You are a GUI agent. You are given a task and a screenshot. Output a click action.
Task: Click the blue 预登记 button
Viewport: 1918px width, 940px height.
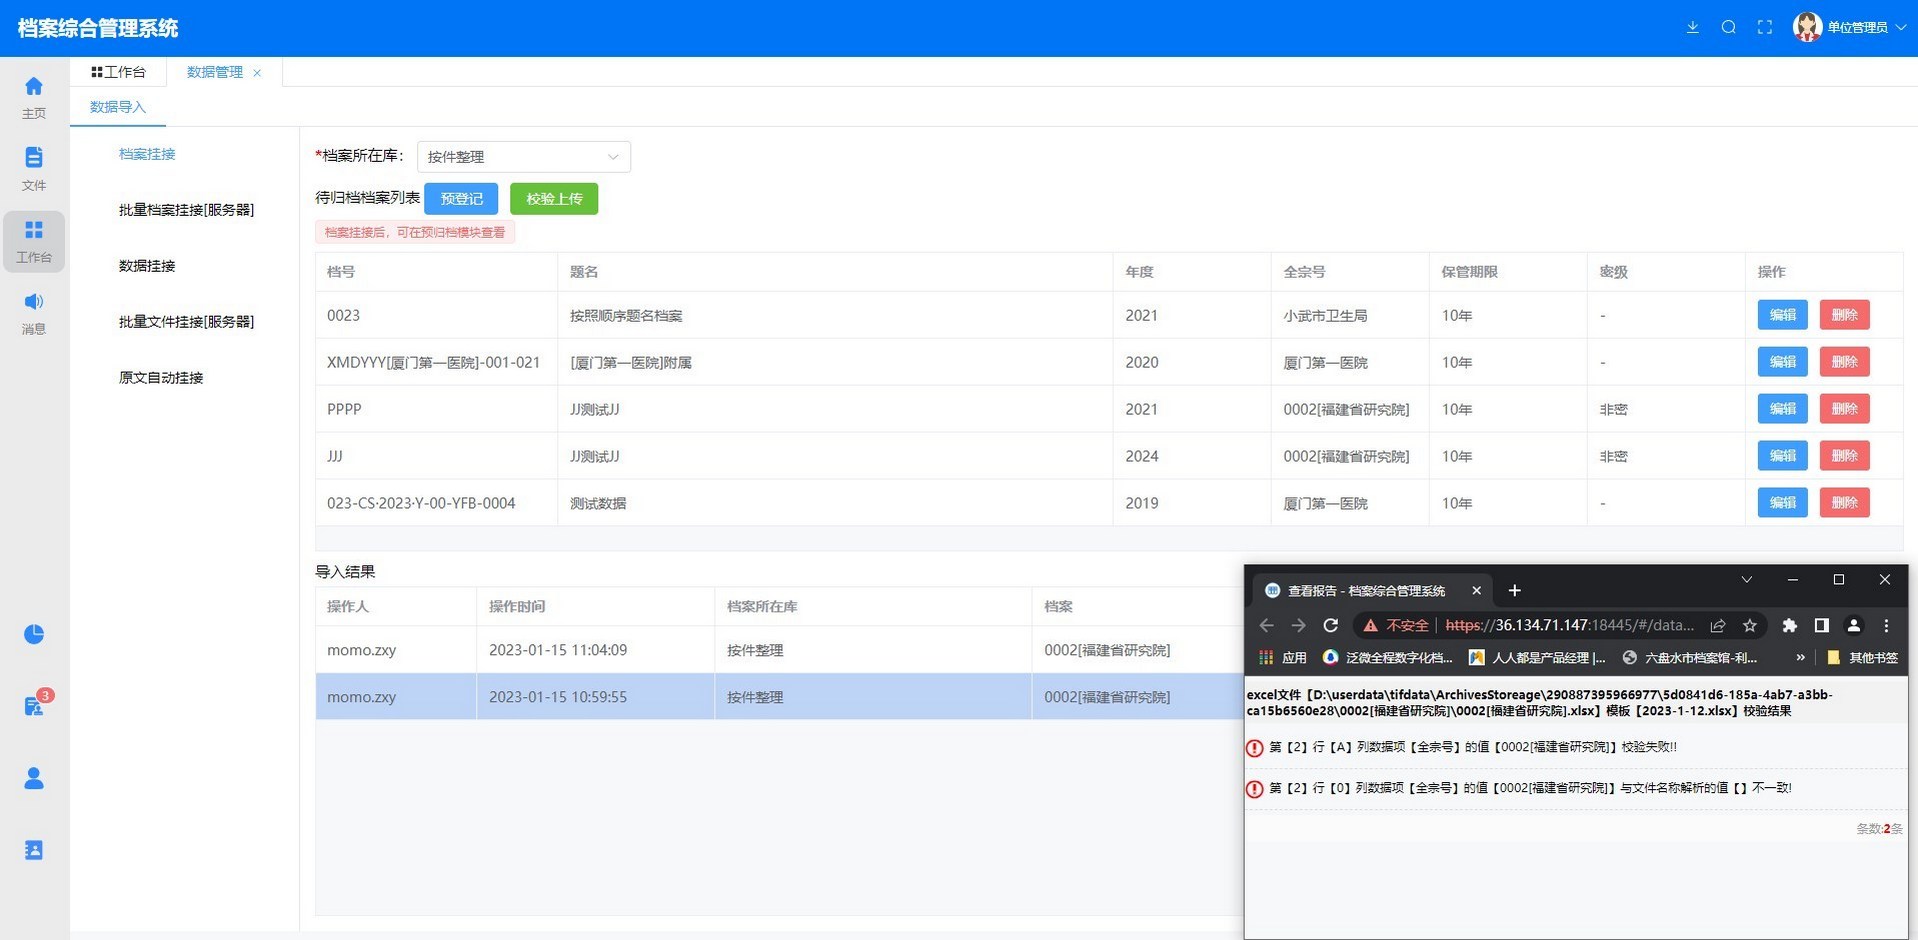coord(461,199)
